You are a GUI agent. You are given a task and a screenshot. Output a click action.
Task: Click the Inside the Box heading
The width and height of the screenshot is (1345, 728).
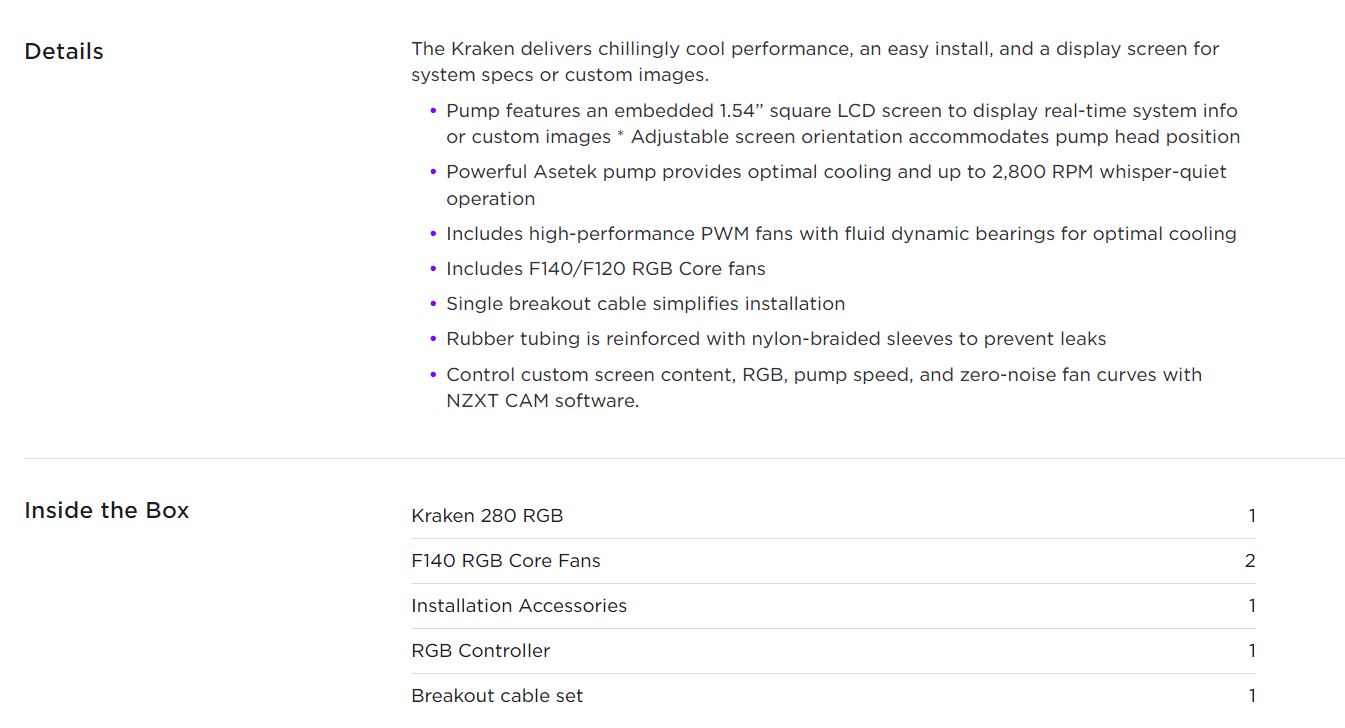pyautogui.click(x=106, y=510)
